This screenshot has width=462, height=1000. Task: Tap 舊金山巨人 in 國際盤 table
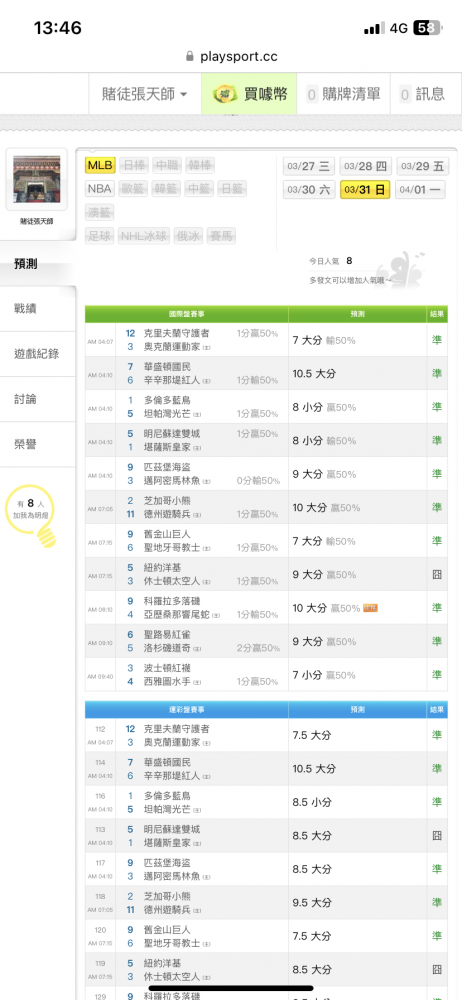(167, 534)
